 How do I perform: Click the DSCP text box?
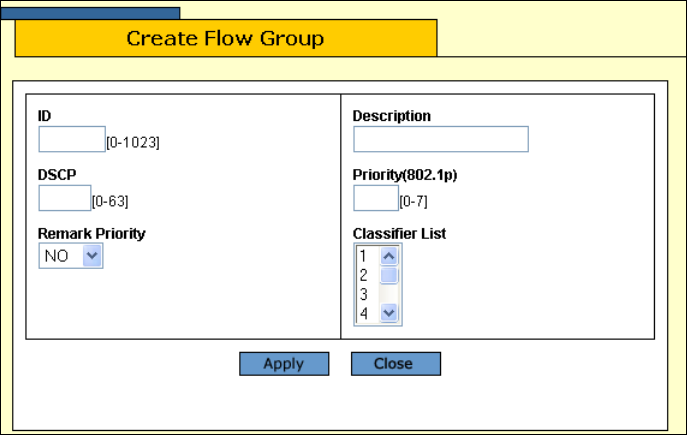[65, 199]
